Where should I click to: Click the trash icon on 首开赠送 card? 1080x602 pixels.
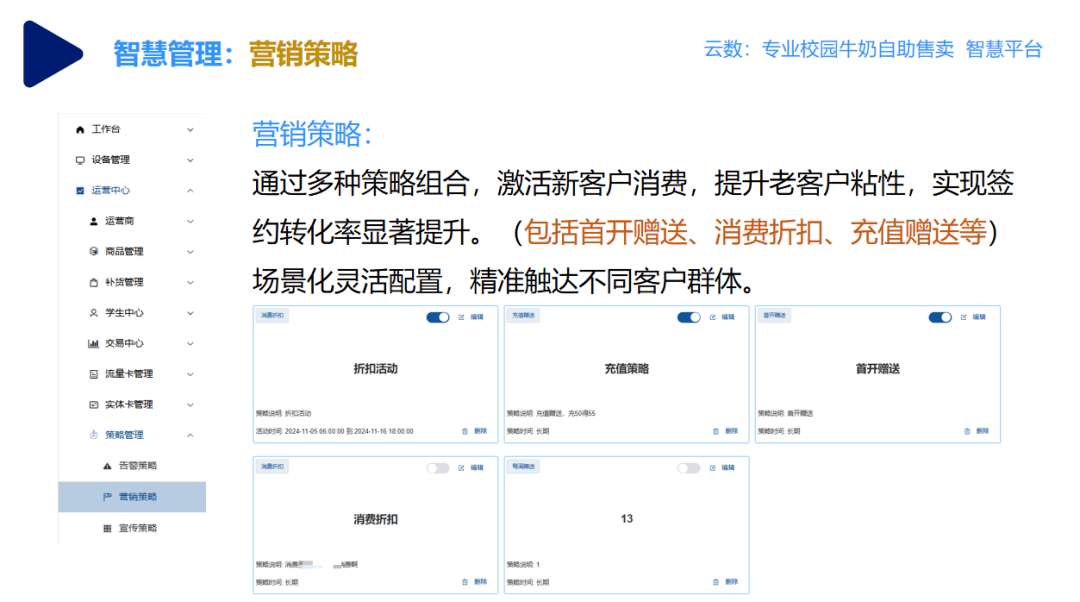click(966, 431)
